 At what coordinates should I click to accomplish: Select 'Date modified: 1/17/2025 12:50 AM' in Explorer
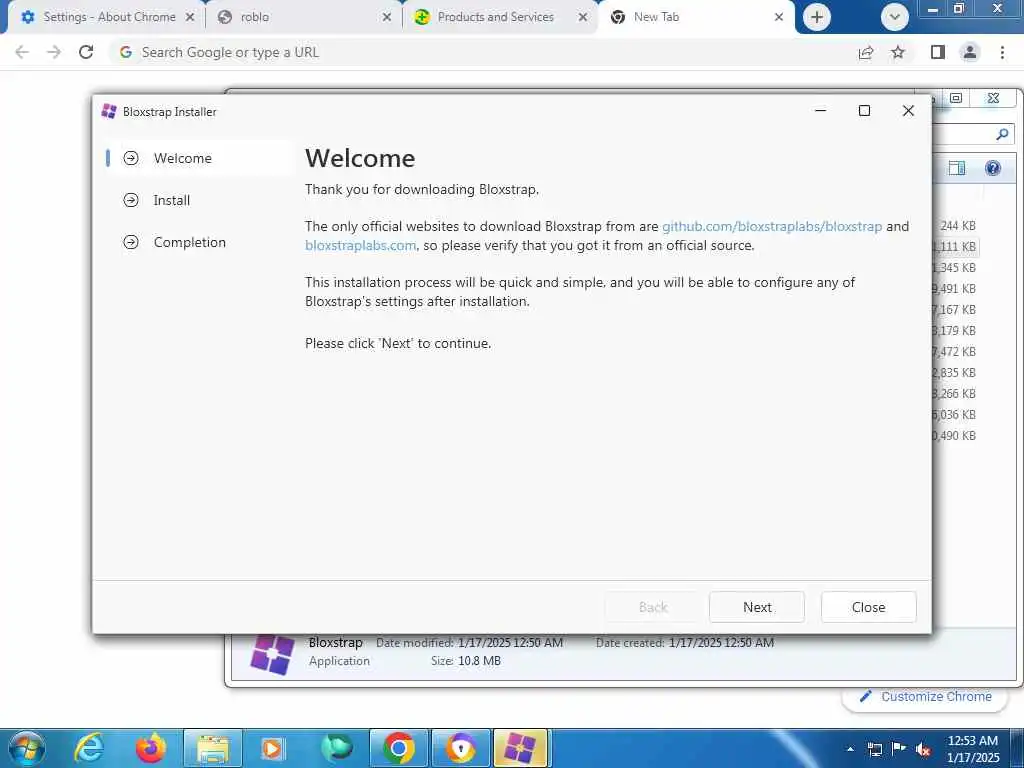pyautogui.click(x=470, y=643)
